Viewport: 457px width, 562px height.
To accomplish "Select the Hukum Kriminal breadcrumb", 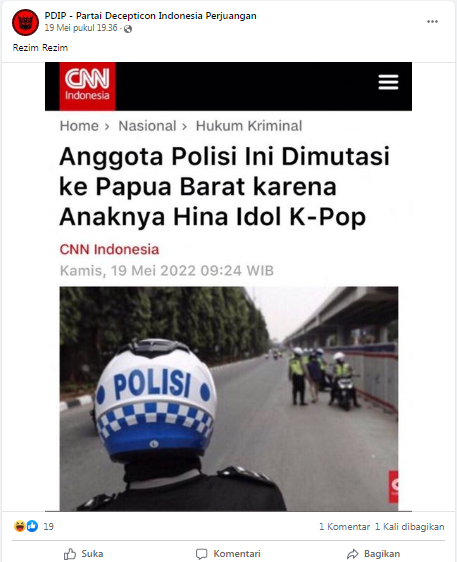I will click(249, 126).
